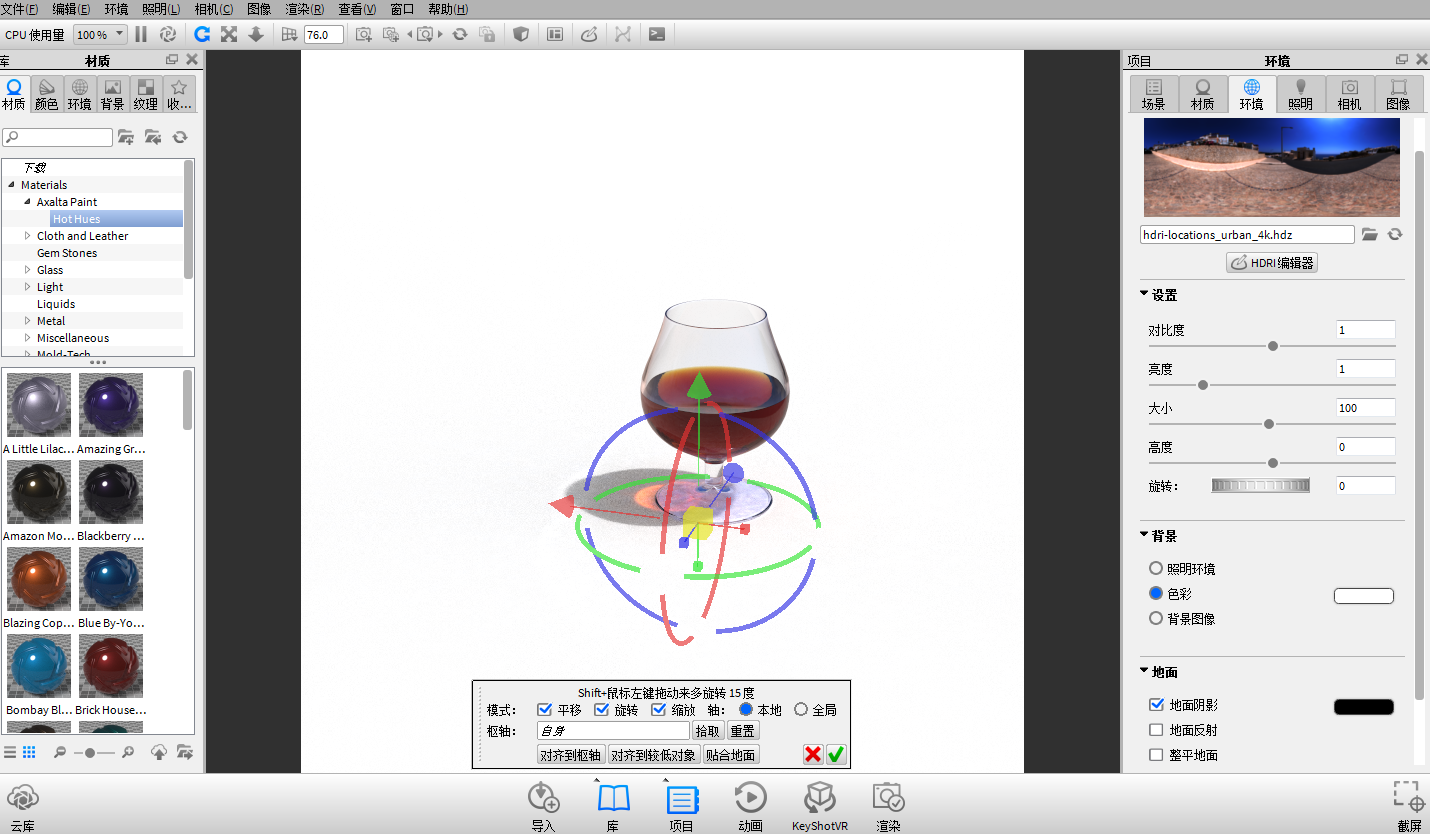Switch to the 纹理 (textures) library tab
The width and height of the screenshot is (1430, 834).
146,94
